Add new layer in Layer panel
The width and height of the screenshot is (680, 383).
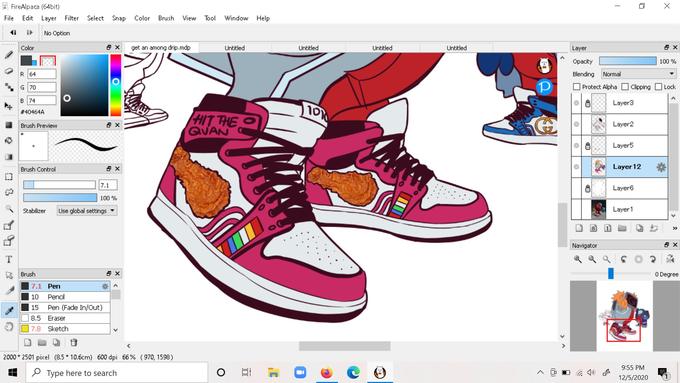click(x=579, y=228)
